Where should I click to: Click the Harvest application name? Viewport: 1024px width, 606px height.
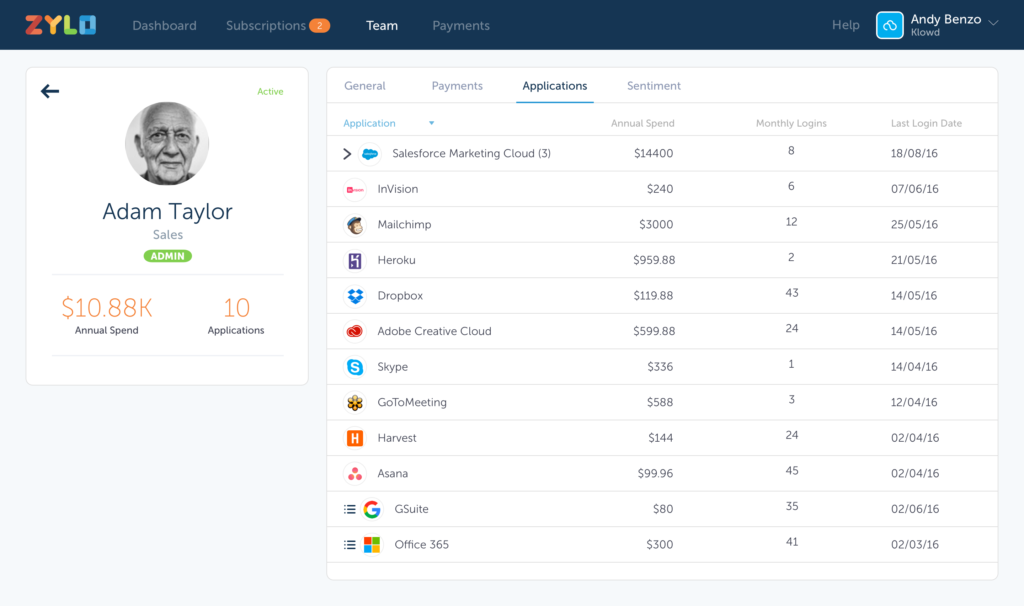point(397,438)
